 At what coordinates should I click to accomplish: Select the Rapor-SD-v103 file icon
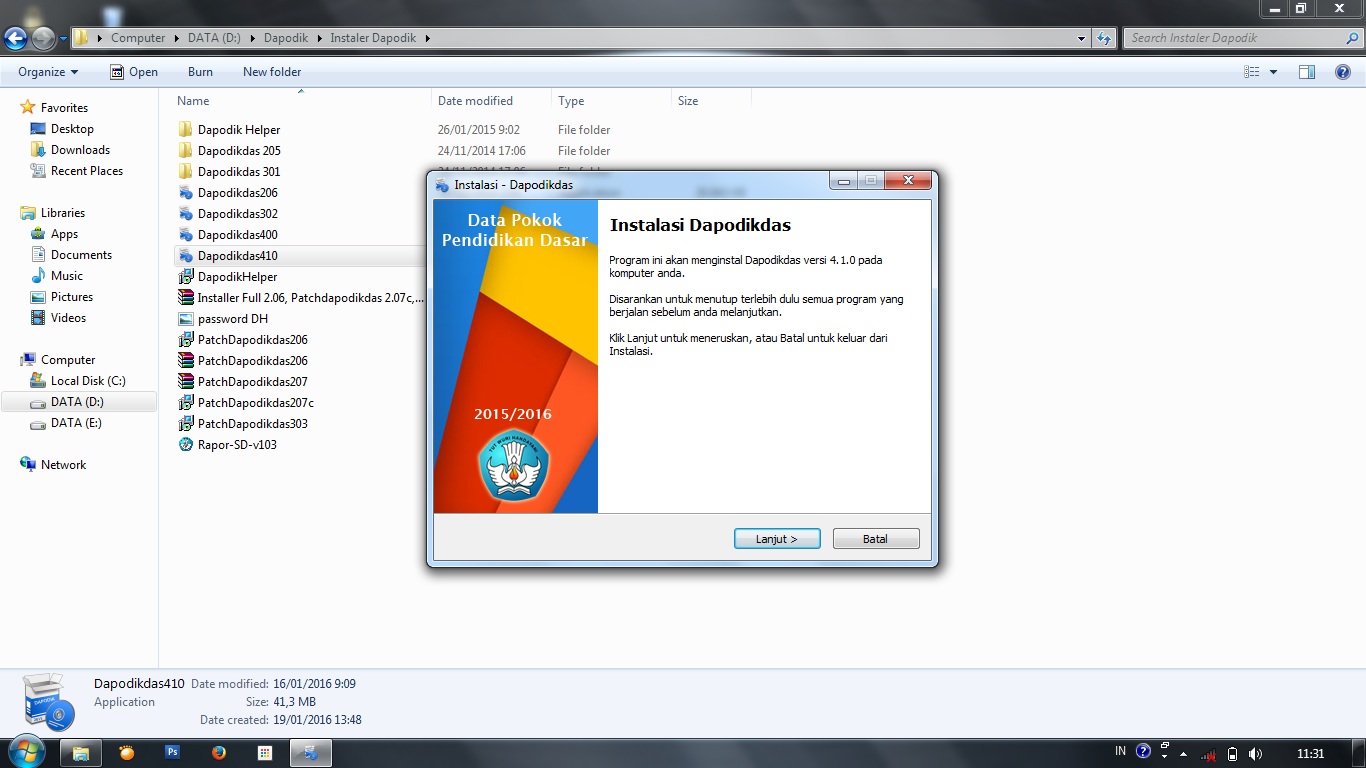click(185, 445)
